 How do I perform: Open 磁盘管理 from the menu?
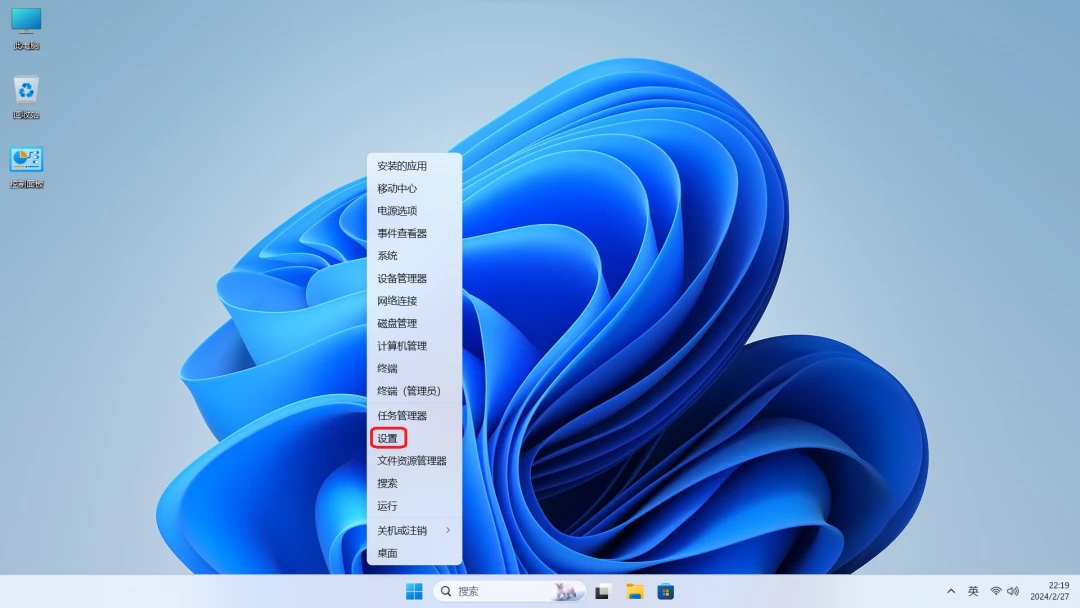coord(414,323)
